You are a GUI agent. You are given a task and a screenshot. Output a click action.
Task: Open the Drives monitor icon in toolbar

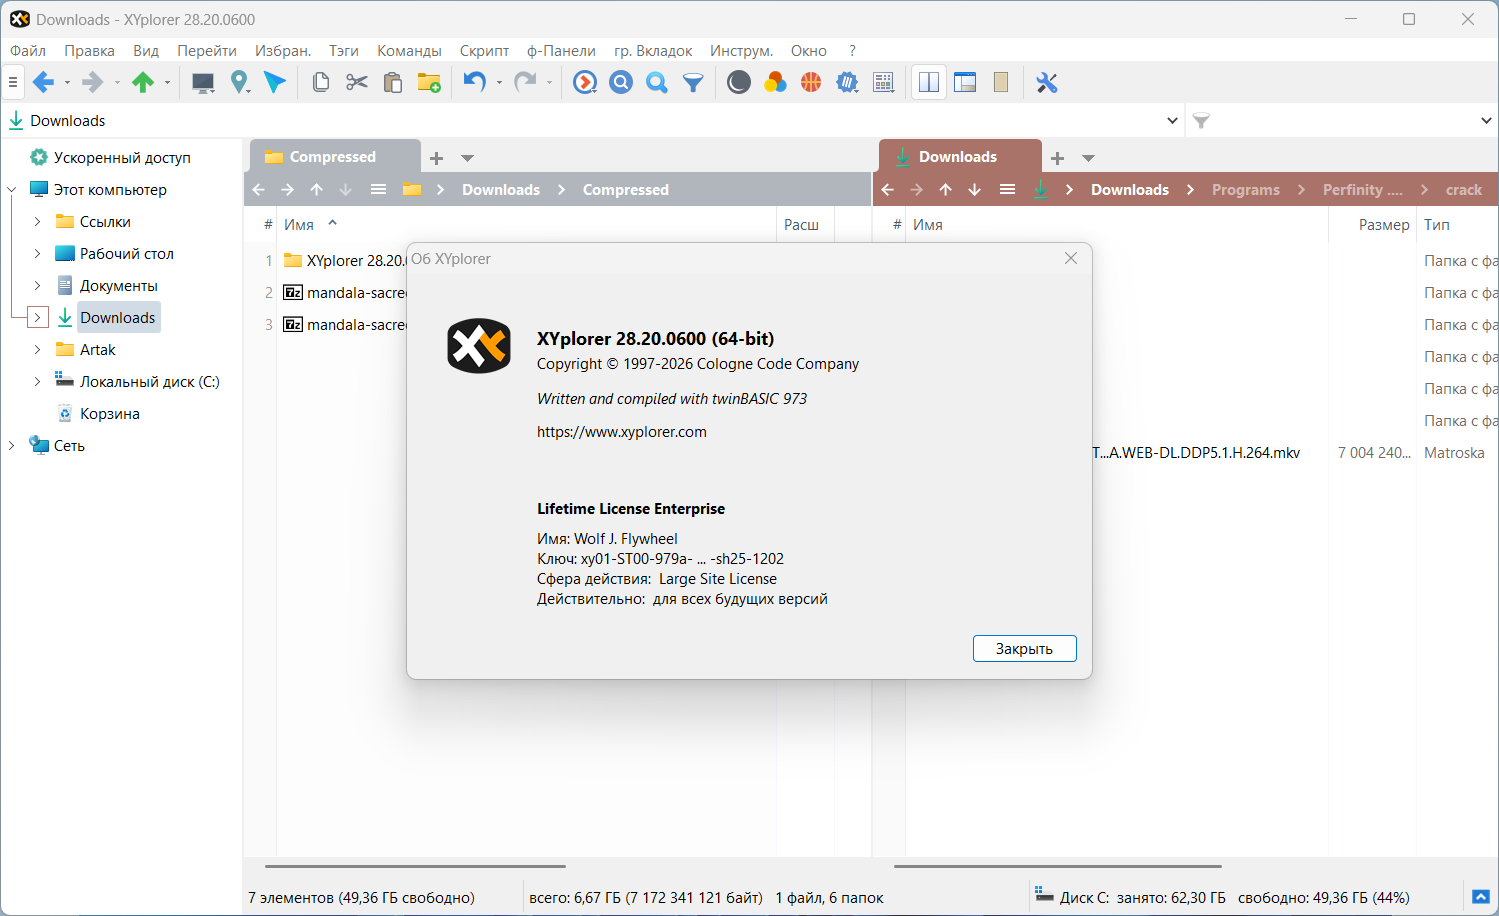coord(203,83)
